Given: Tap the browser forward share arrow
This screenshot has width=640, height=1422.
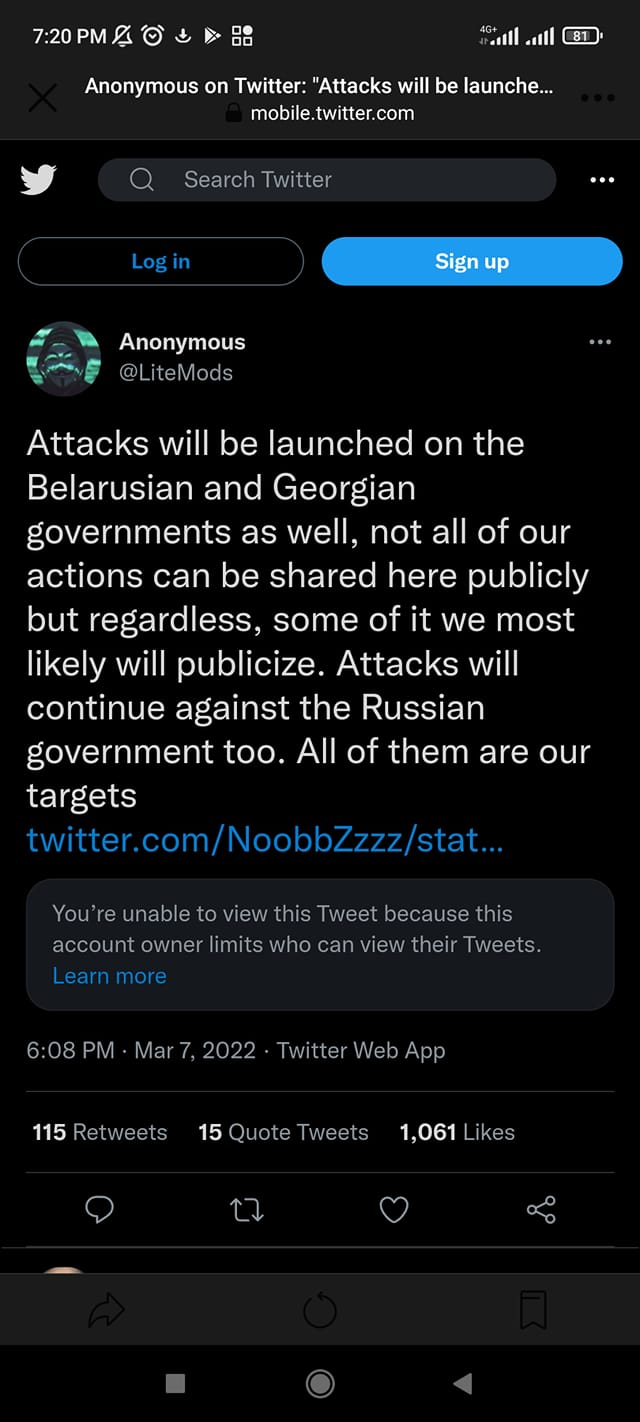Looking at the screenshot, I should point(106,1311).
